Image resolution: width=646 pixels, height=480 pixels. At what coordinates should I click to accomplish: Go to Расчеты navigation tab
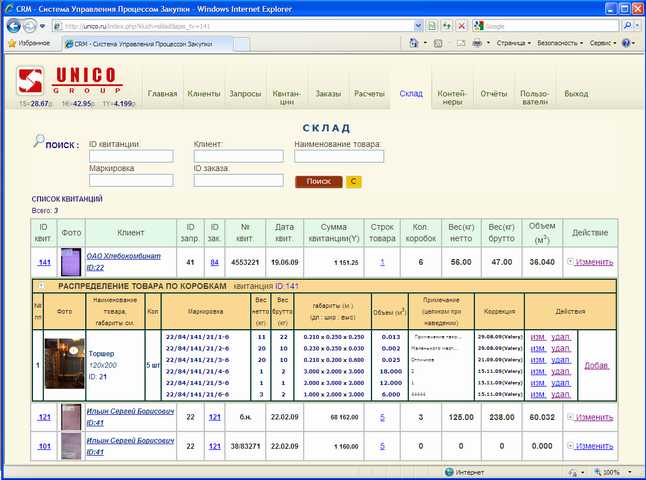pos(369,94)
